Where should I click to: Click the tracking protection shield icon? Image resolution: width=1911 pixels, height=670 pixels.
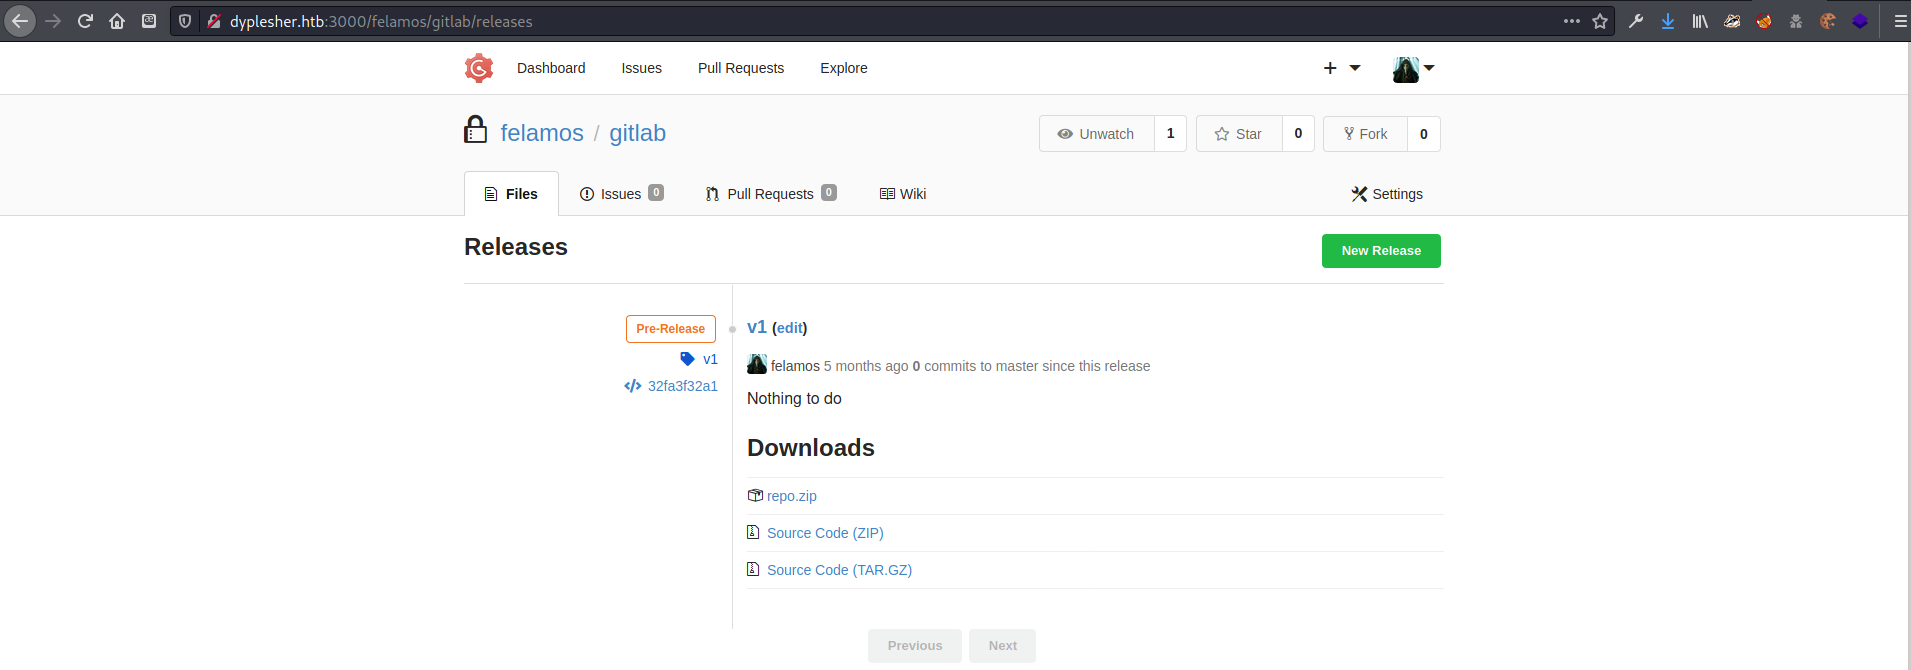tap(185, 21)
